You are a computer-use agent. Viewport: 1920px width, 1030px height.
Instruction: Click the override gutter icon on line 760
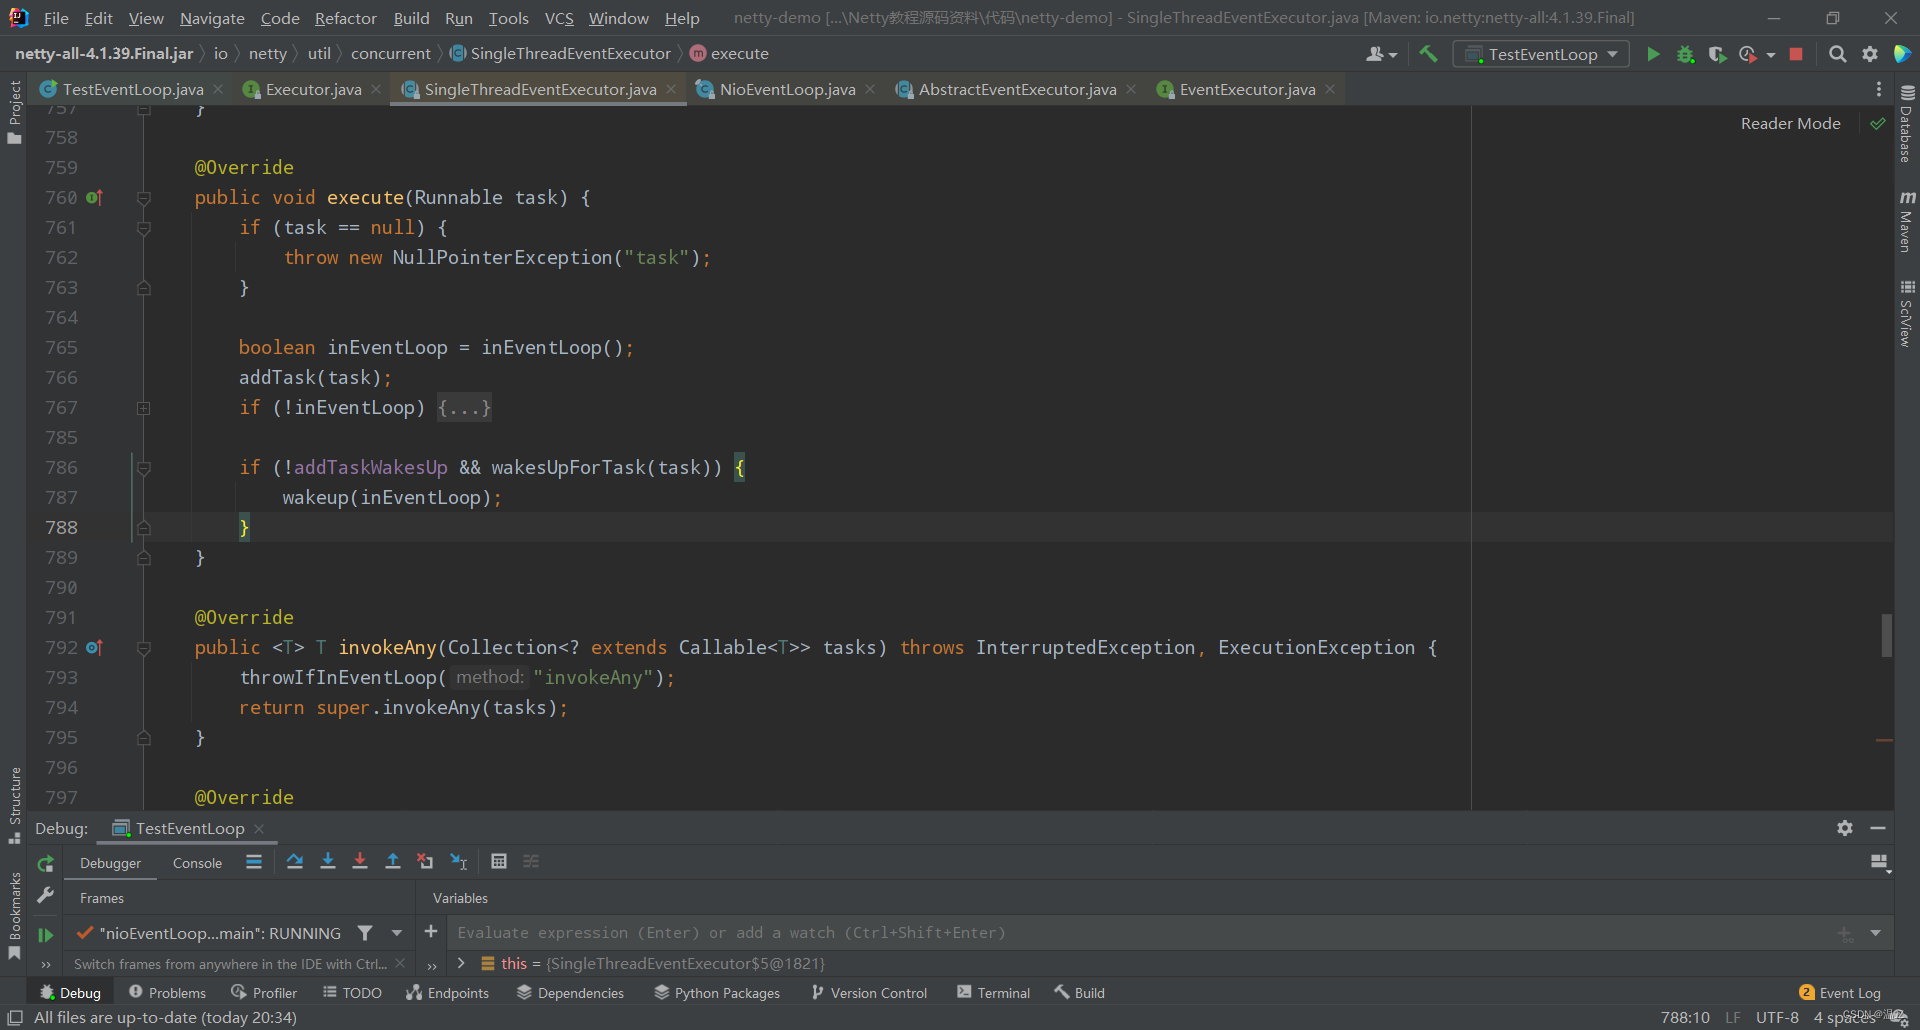[94, 198]
